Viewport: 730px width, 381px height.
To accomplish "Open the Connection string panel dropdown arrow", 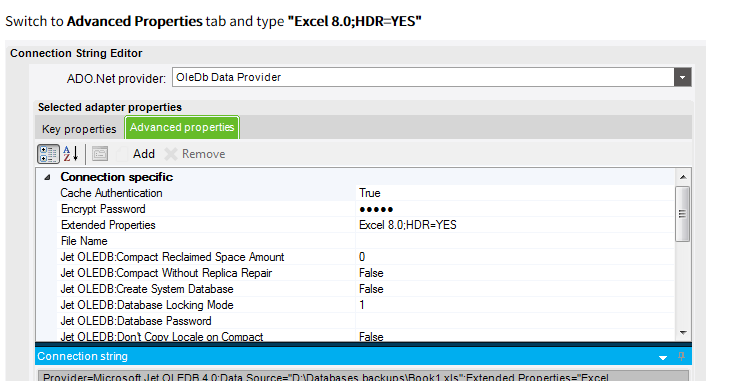I will coord(663,358).
